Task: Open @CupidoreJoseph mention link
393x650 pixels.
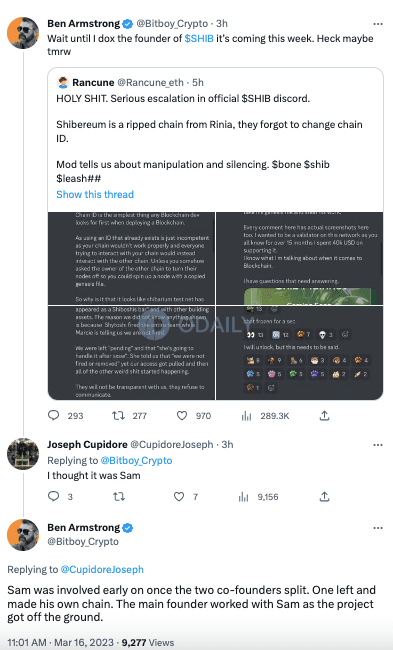Action: pyautogui.click(x=102, y=570)
